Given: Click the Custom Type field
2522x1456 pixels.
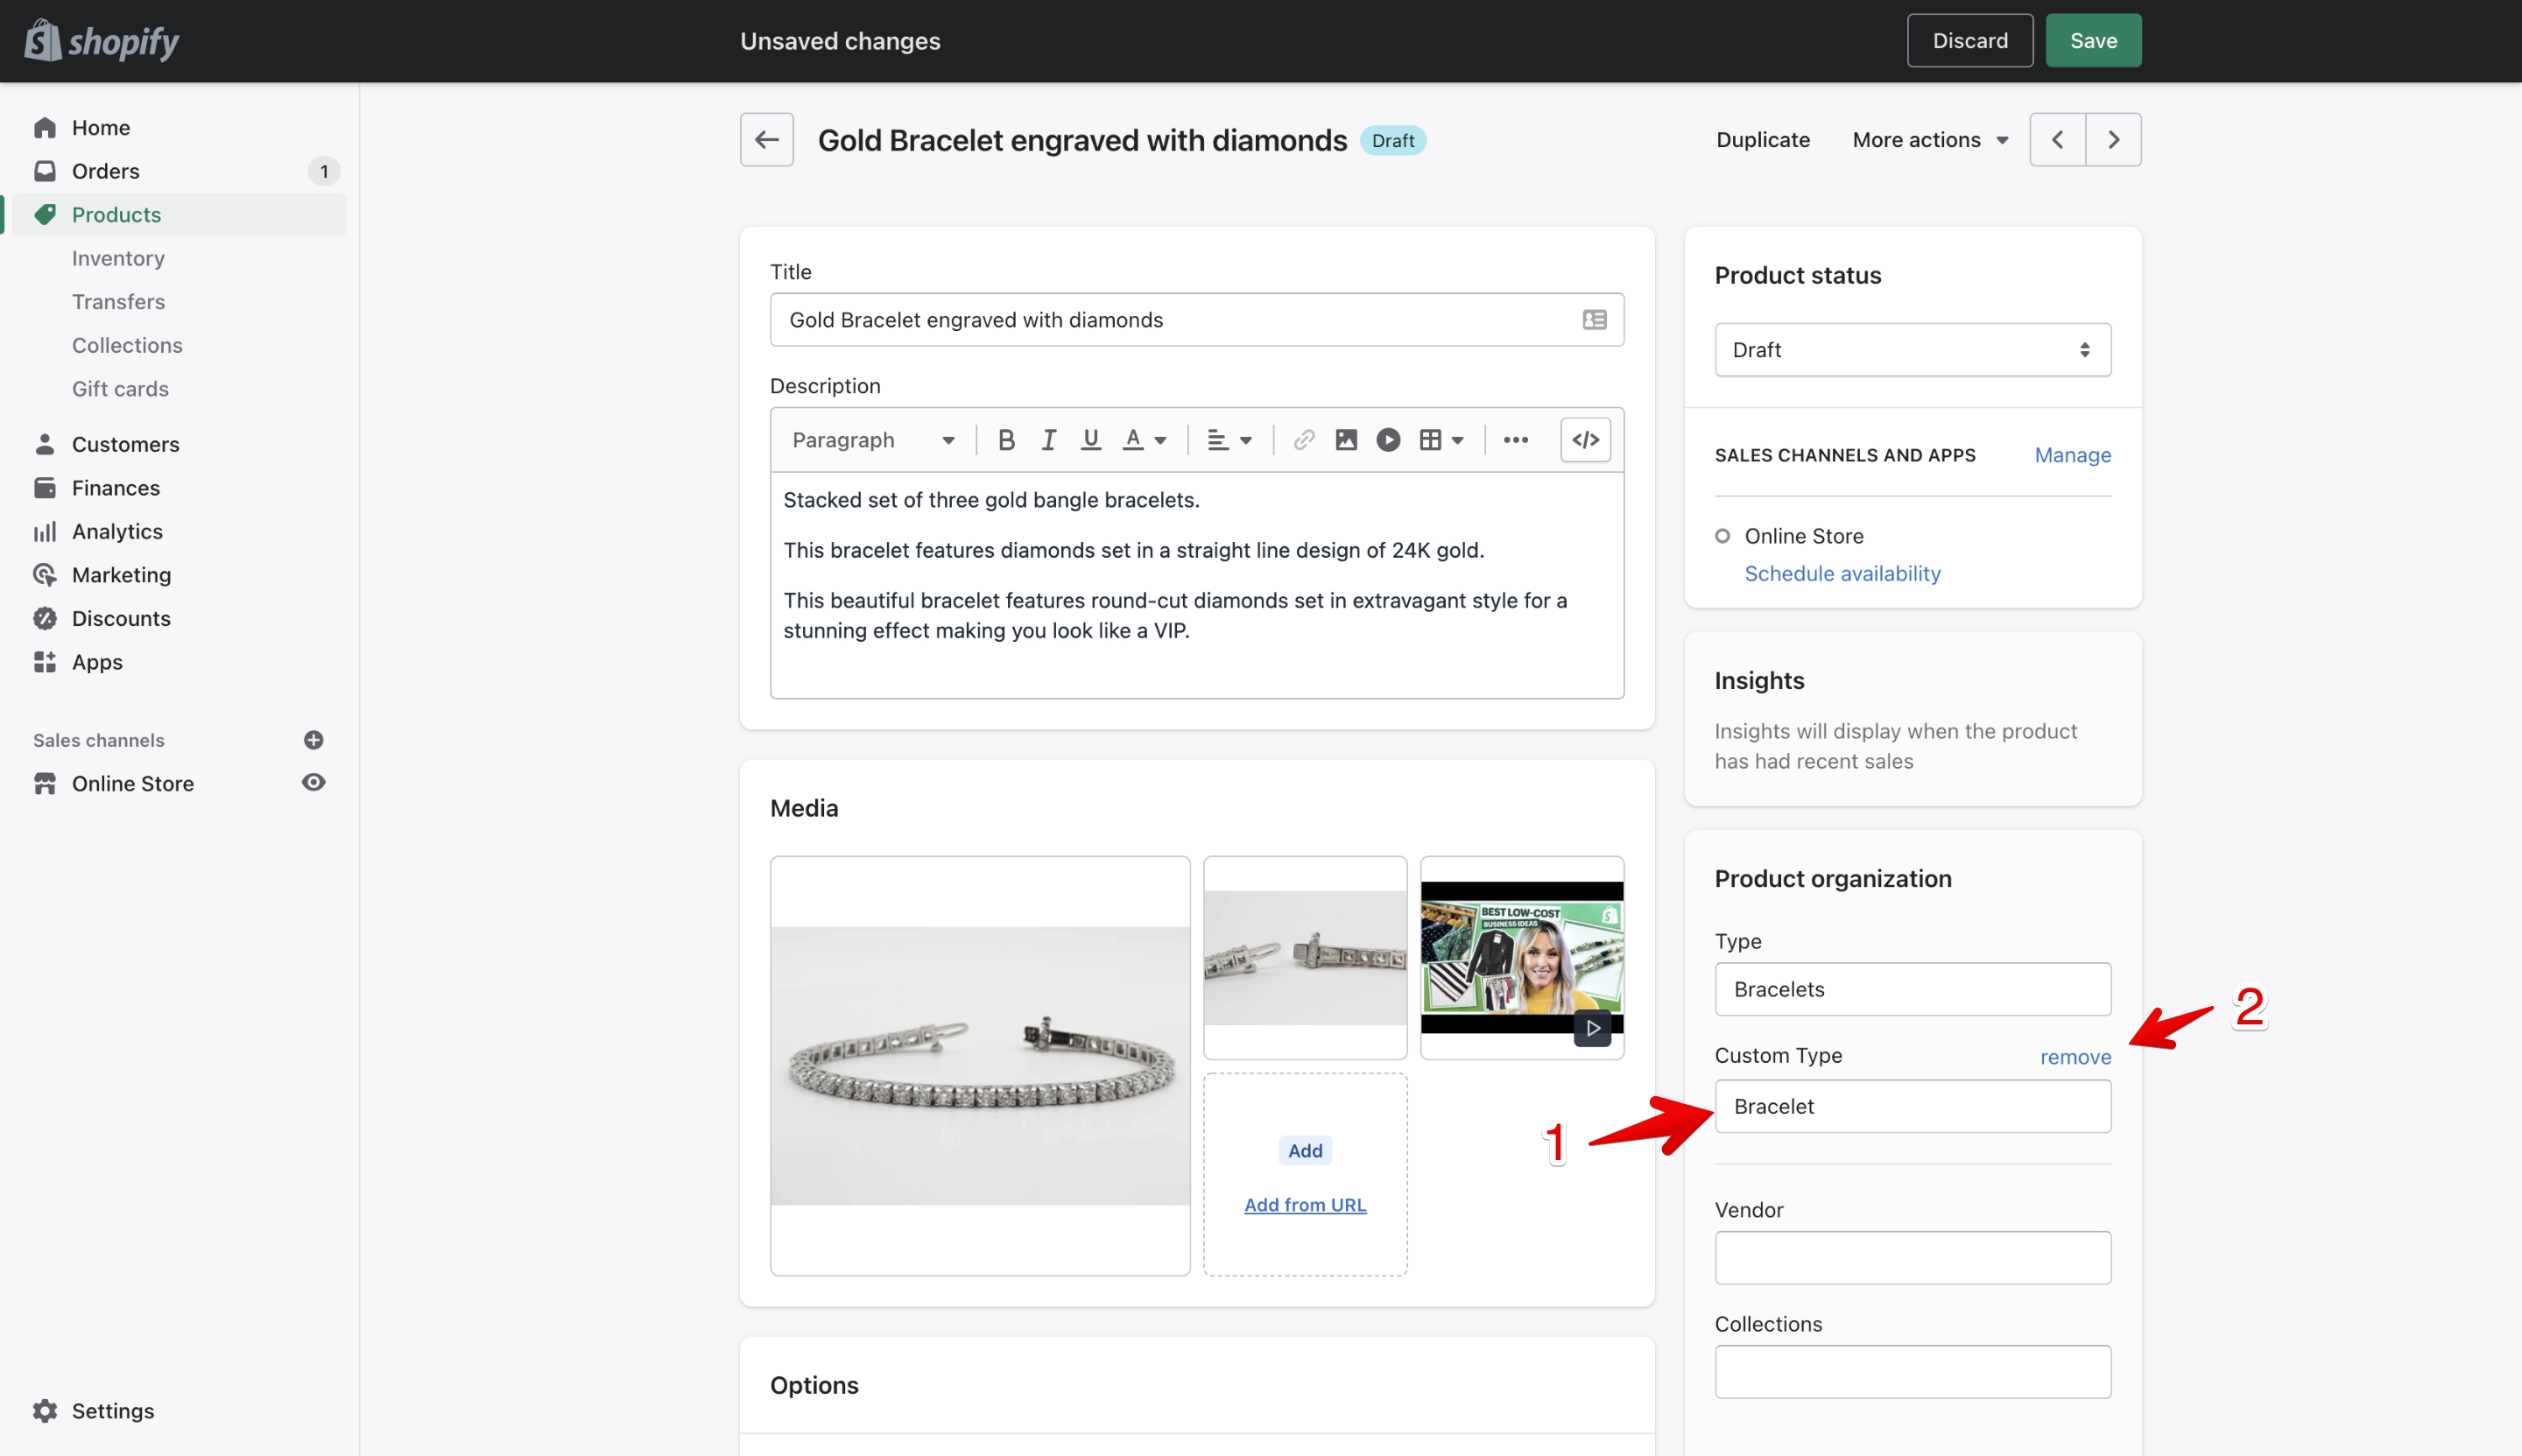Looking at the screenshot, I should pyautogui.click(x=1912, y=1105).
